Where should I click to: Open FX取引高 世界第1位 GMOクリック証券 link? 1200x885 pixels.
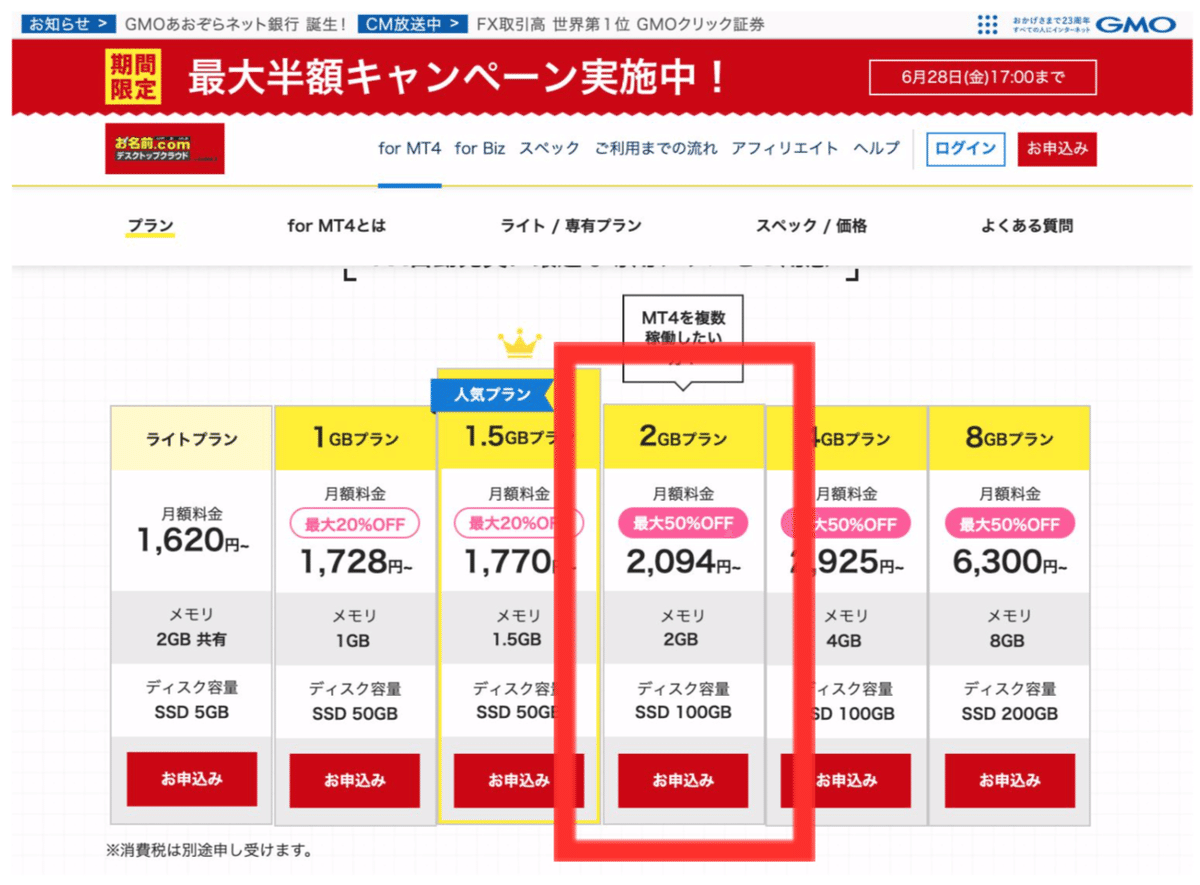pyautogui.click(x=620, y=23)
